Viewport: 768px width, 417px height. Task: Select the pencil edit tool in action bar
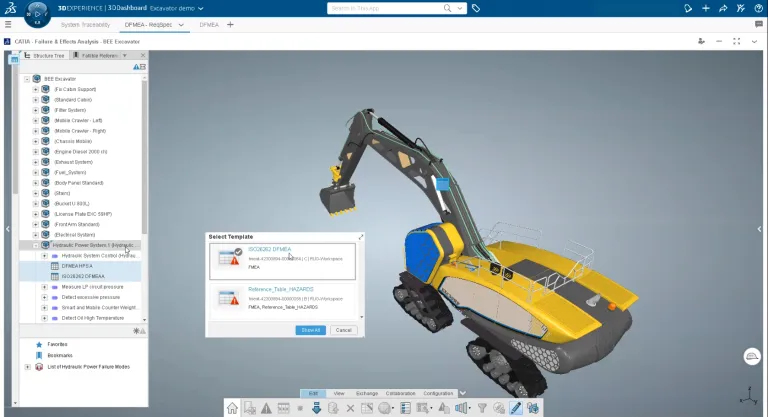[516, 408]
